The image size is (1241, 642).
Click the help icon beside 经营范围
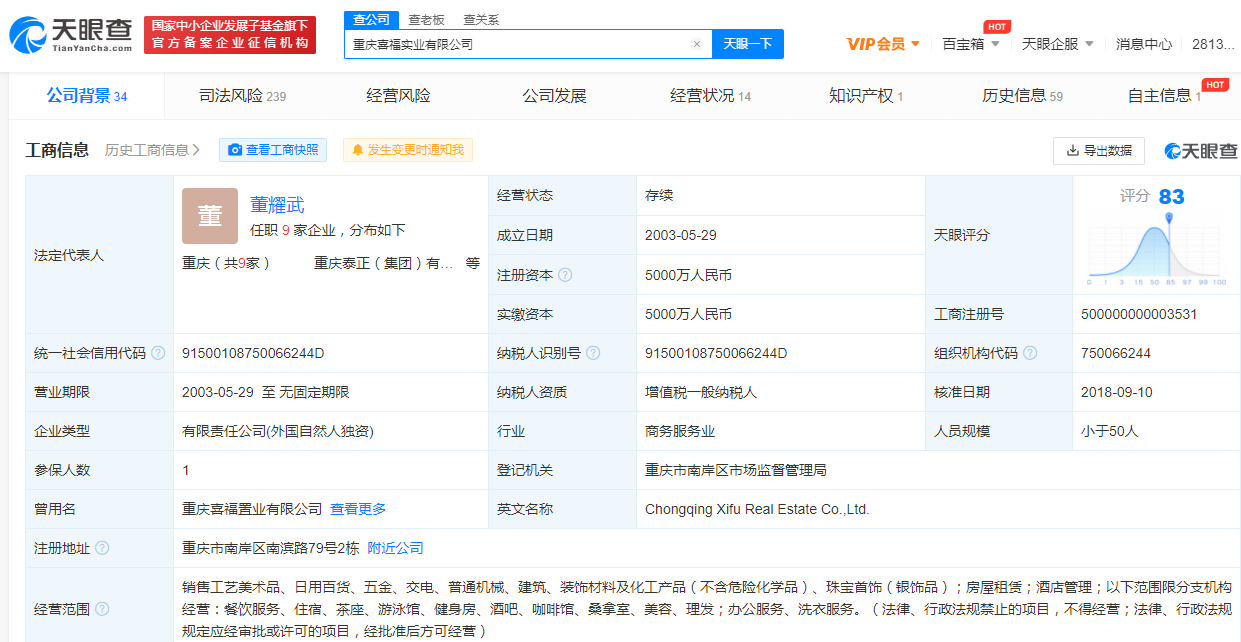click(x=102, y=608)
